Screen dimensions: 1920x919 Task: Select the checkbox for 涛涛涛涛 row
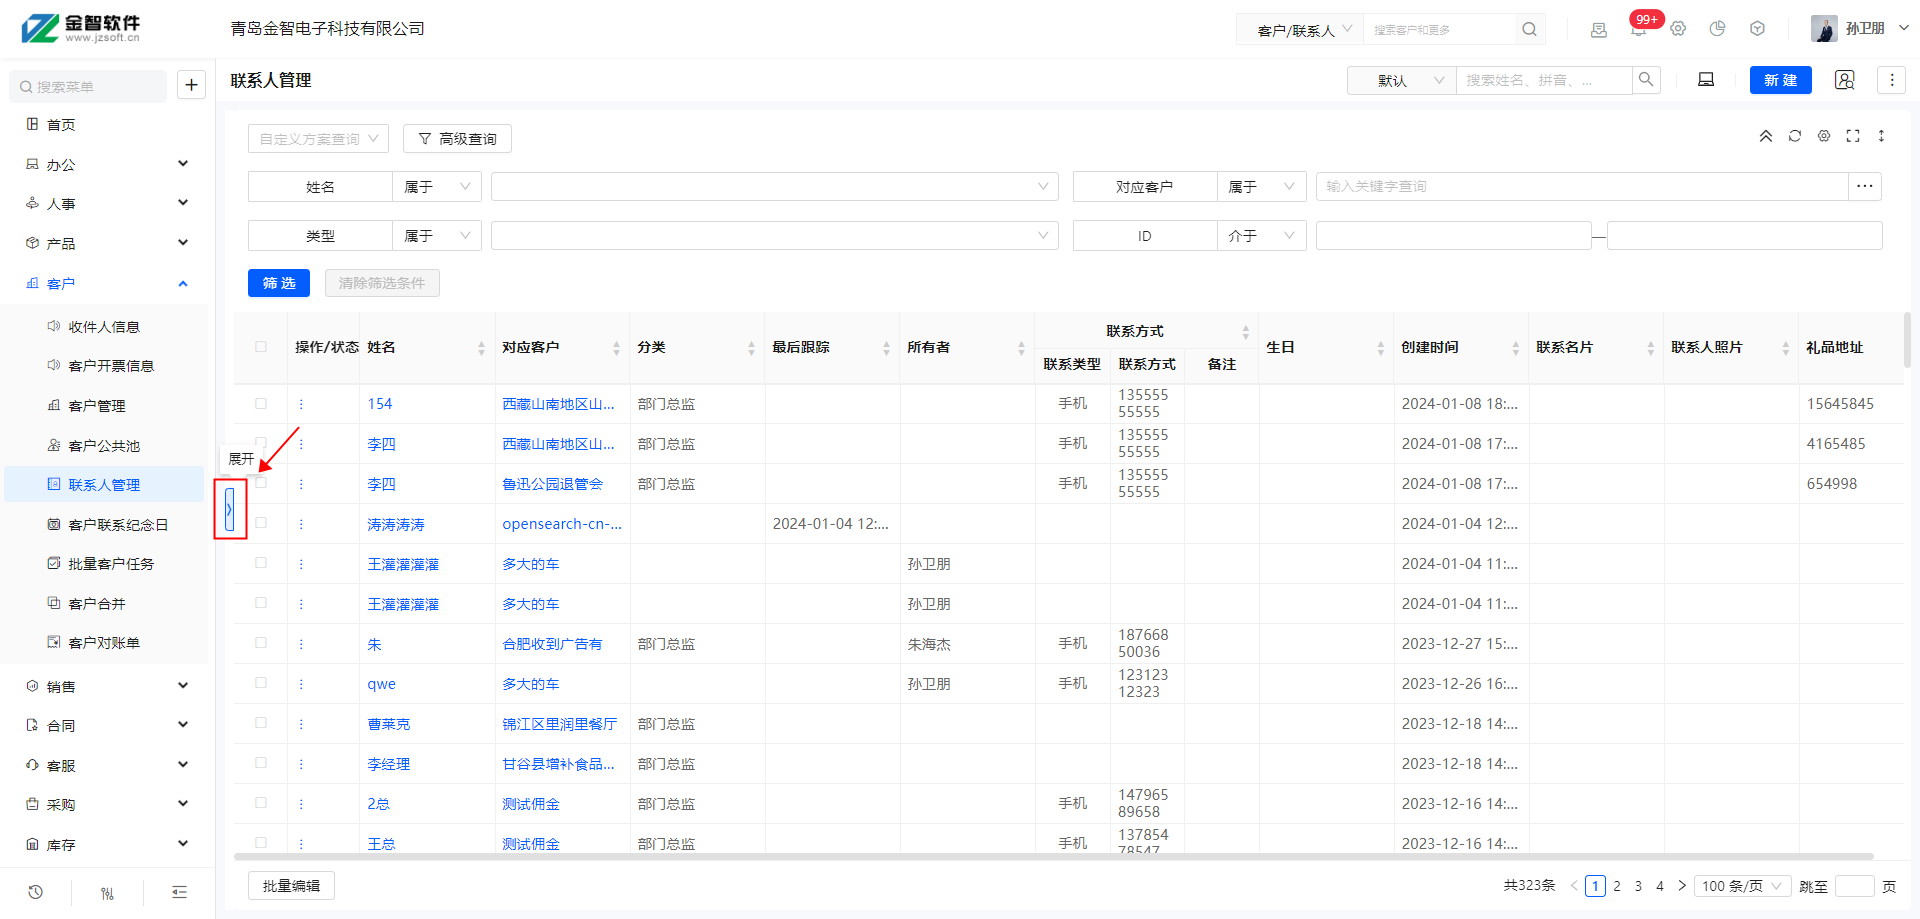[x=261, y=523]
